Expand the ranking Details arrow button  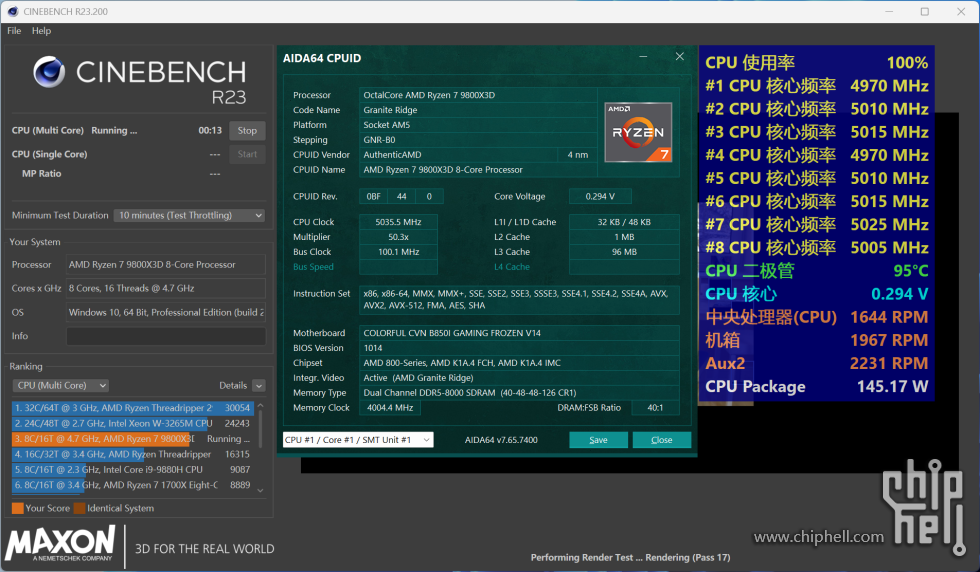tap(259, 386)
